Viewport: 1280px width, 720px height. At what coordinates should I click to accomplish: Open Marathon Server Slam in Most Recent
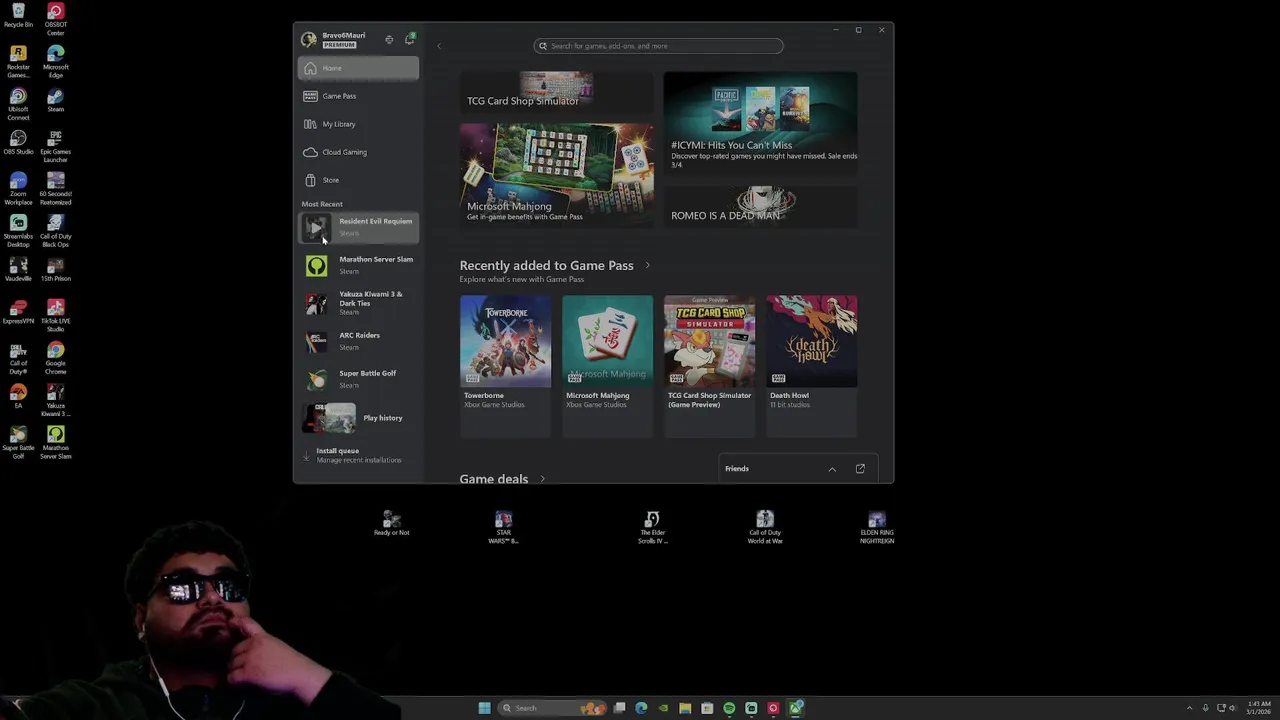coord(358,265)
